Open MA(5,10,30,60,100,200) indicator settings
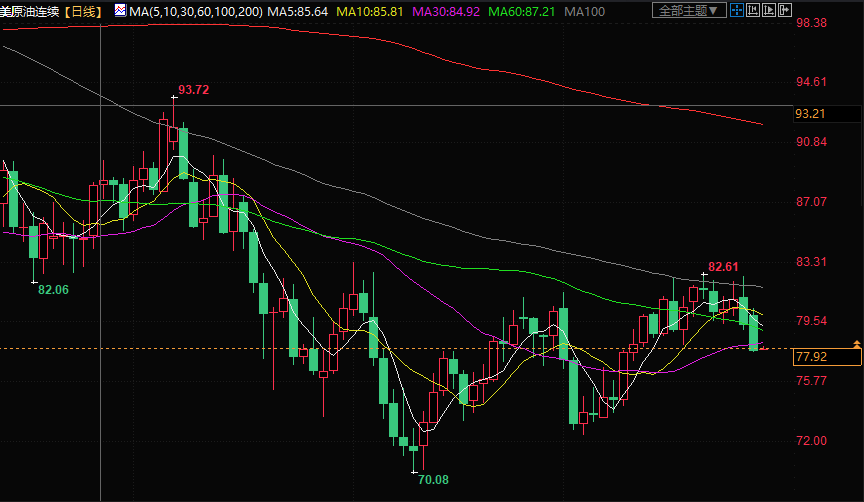Viewport: 864px width, 502px height. pos(182,11)
